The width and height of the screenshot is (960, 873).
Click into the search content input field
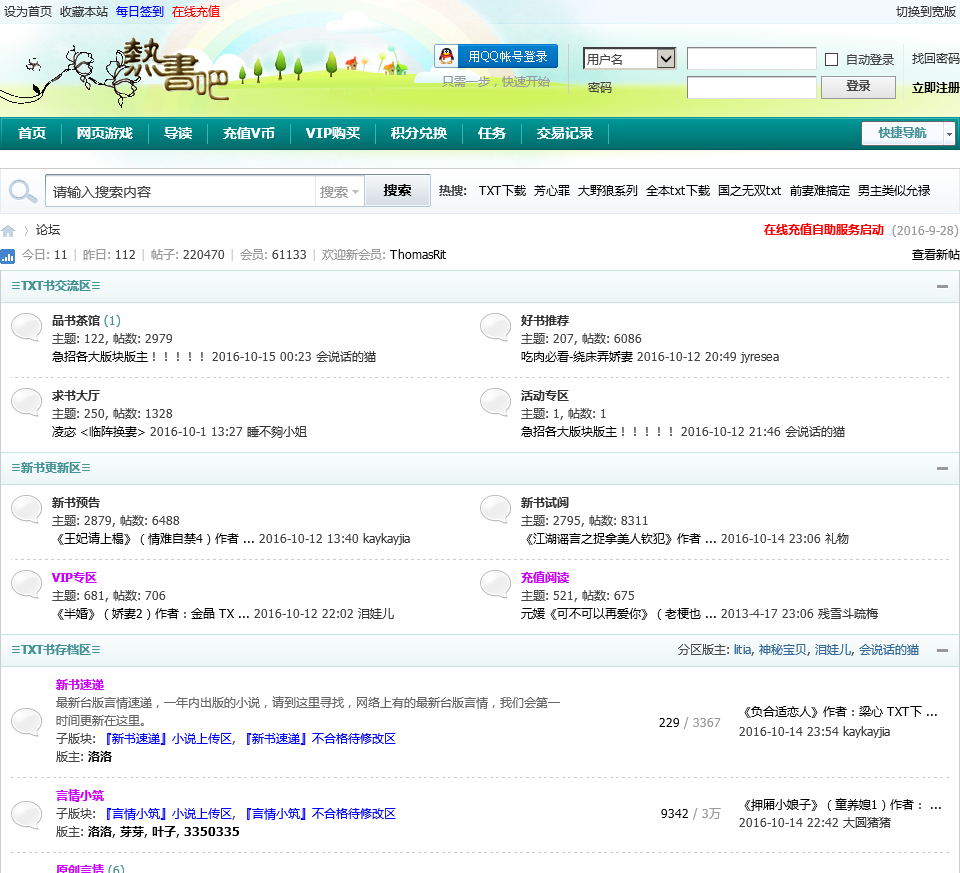pos(180,191)
